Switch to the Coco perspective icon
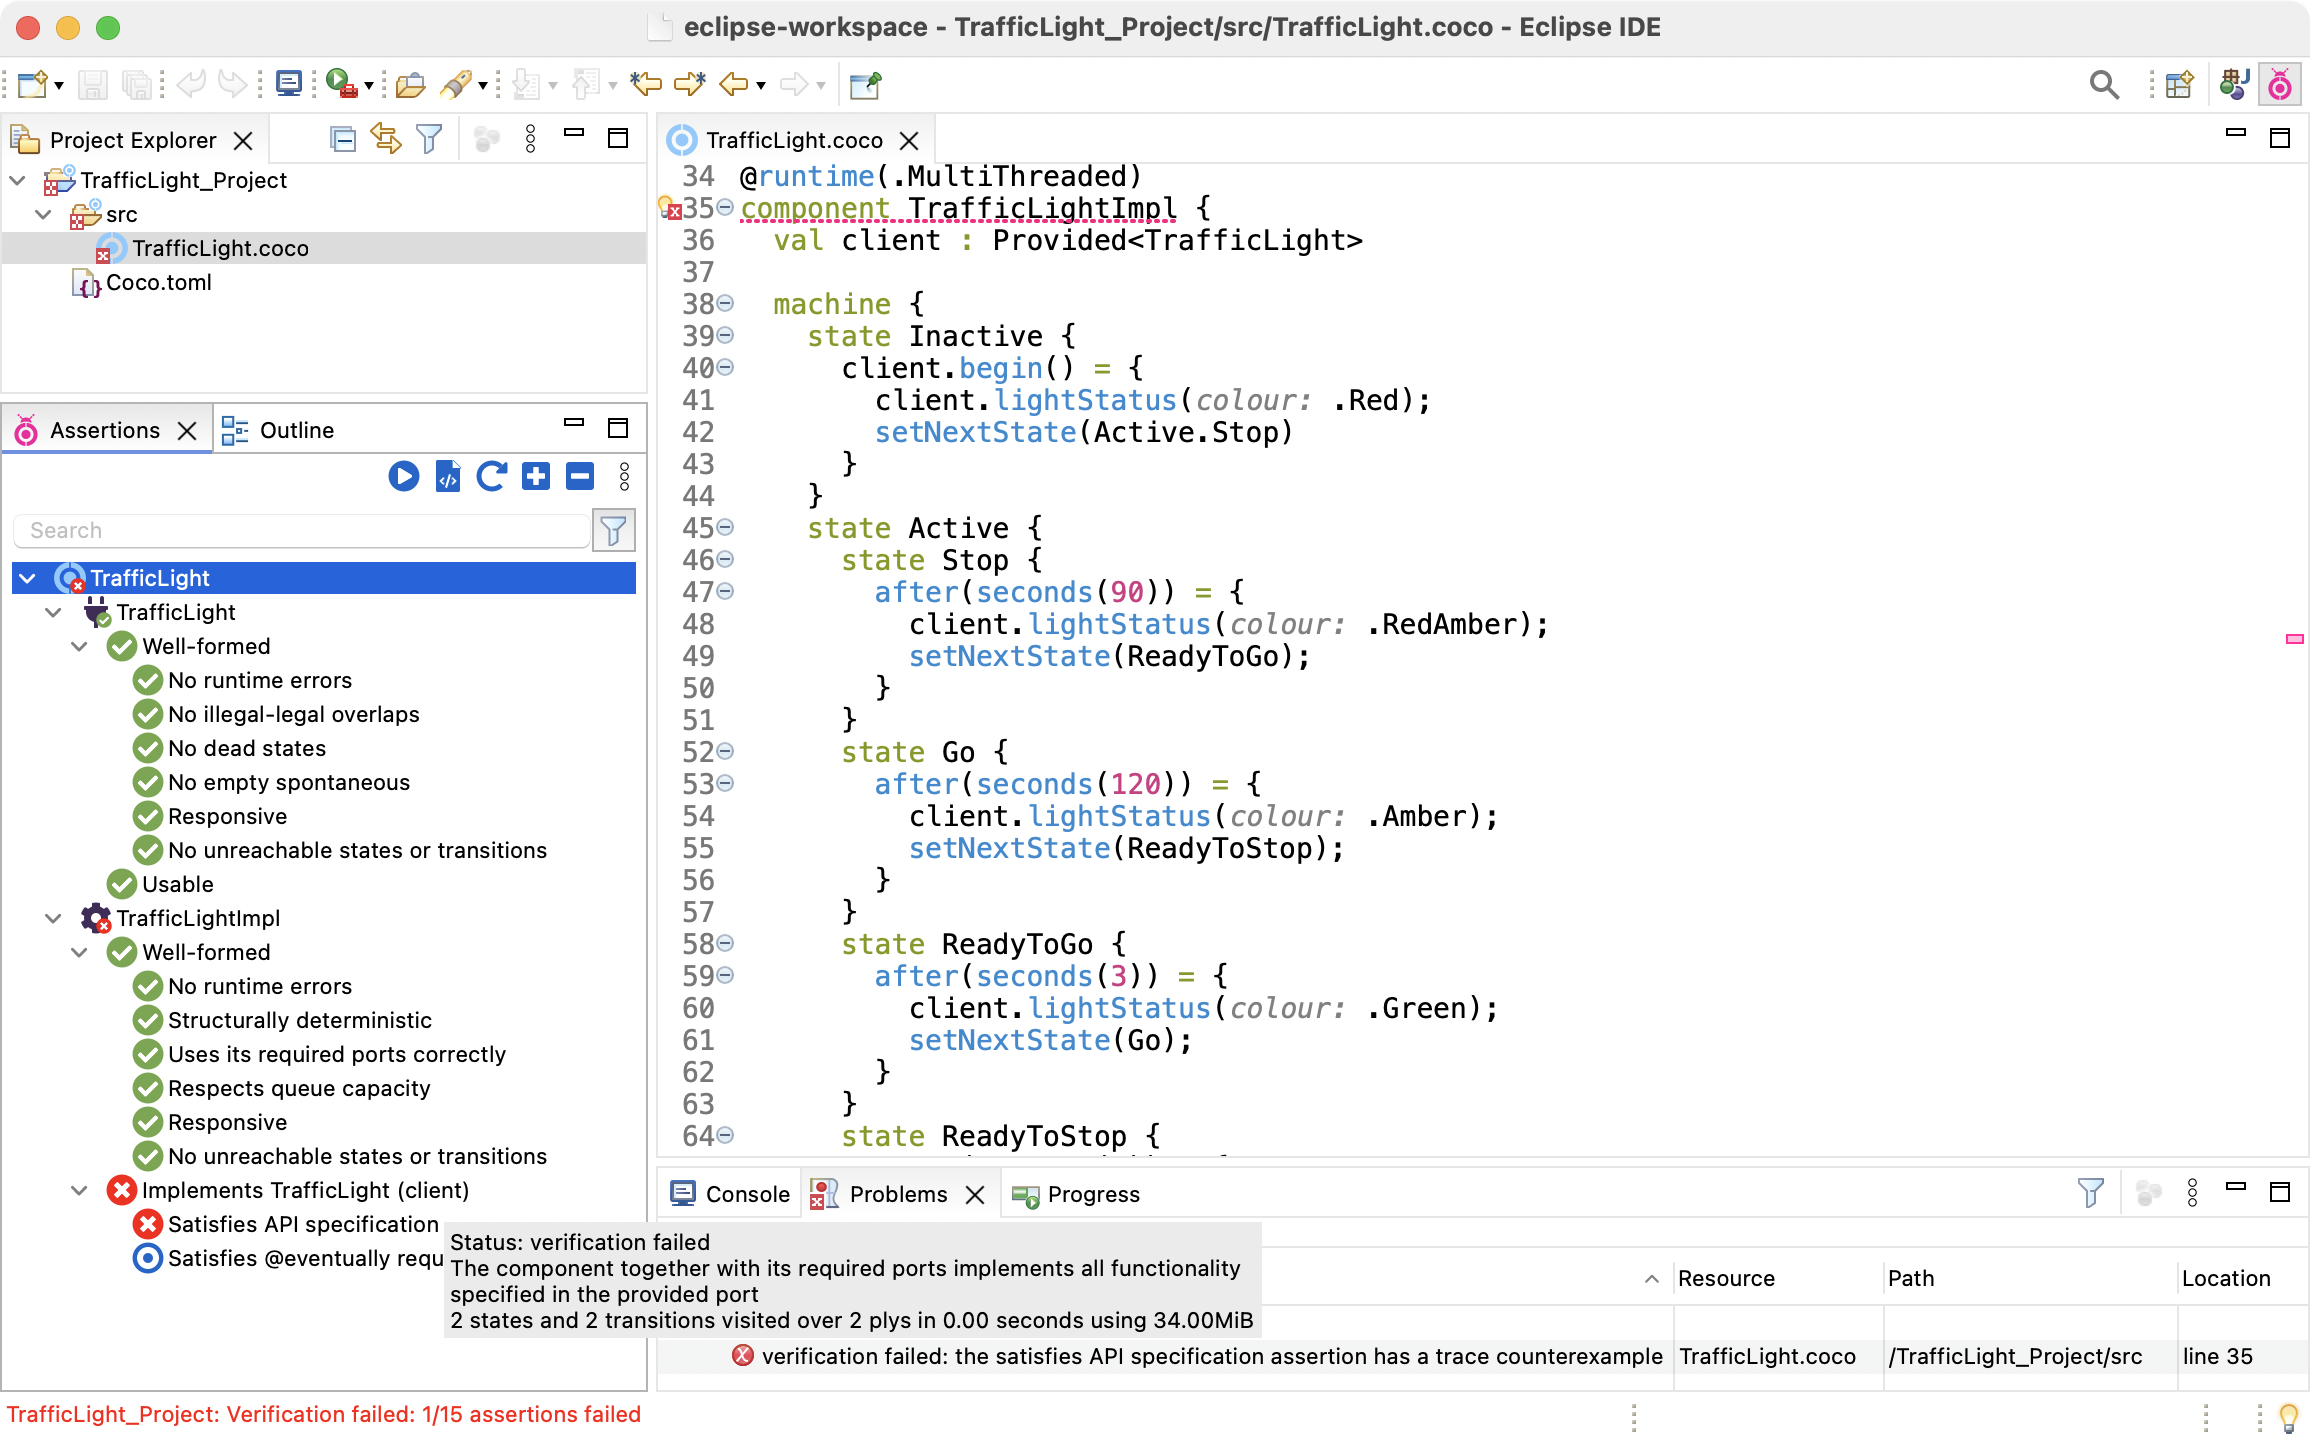Screen dimensions: 2310x1444 [2279, 85]
